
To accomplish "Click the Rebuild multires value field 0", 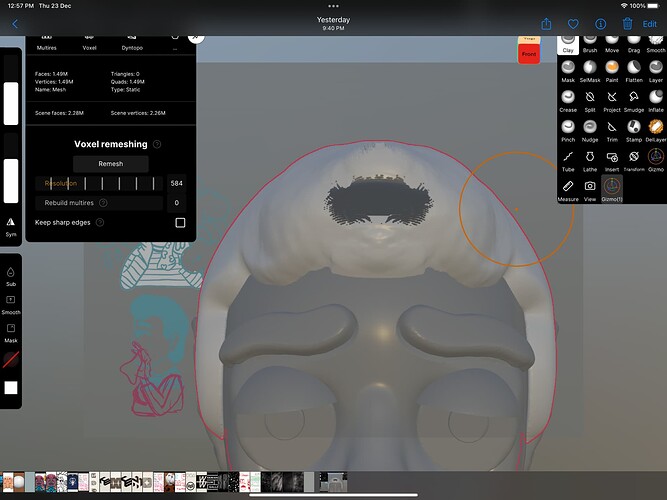I will tap(176, 203).
